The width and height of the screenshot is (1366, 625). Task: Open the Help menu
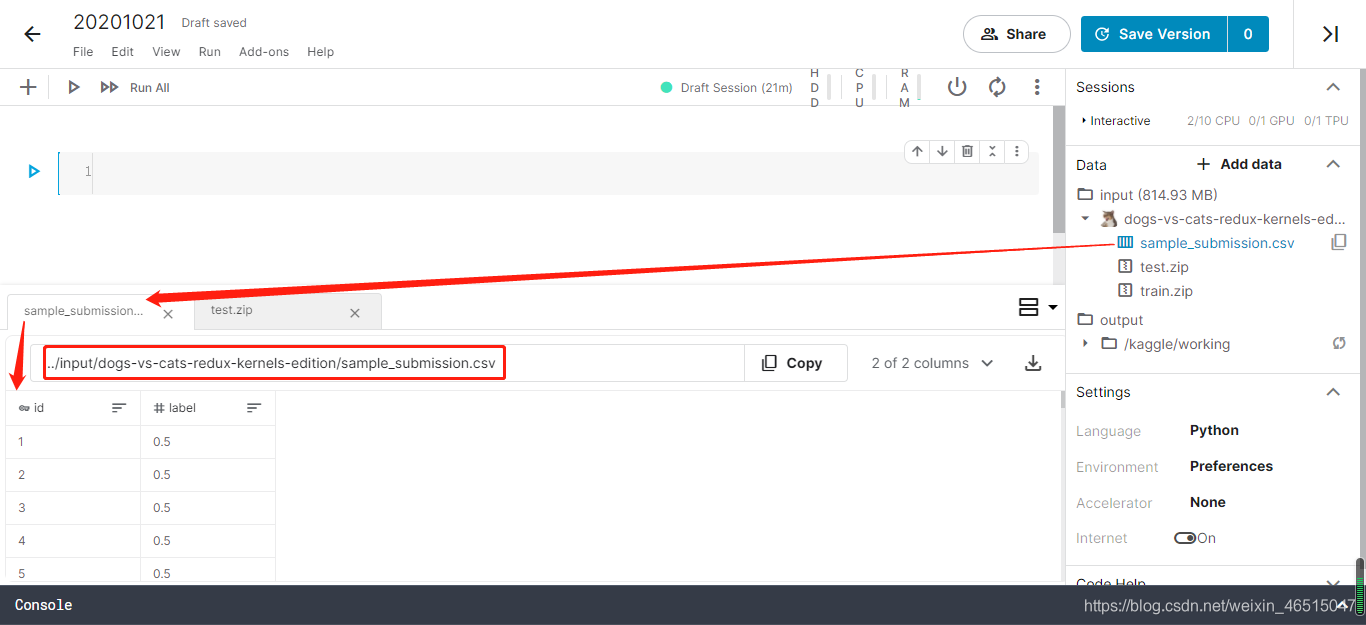(320, 52)
